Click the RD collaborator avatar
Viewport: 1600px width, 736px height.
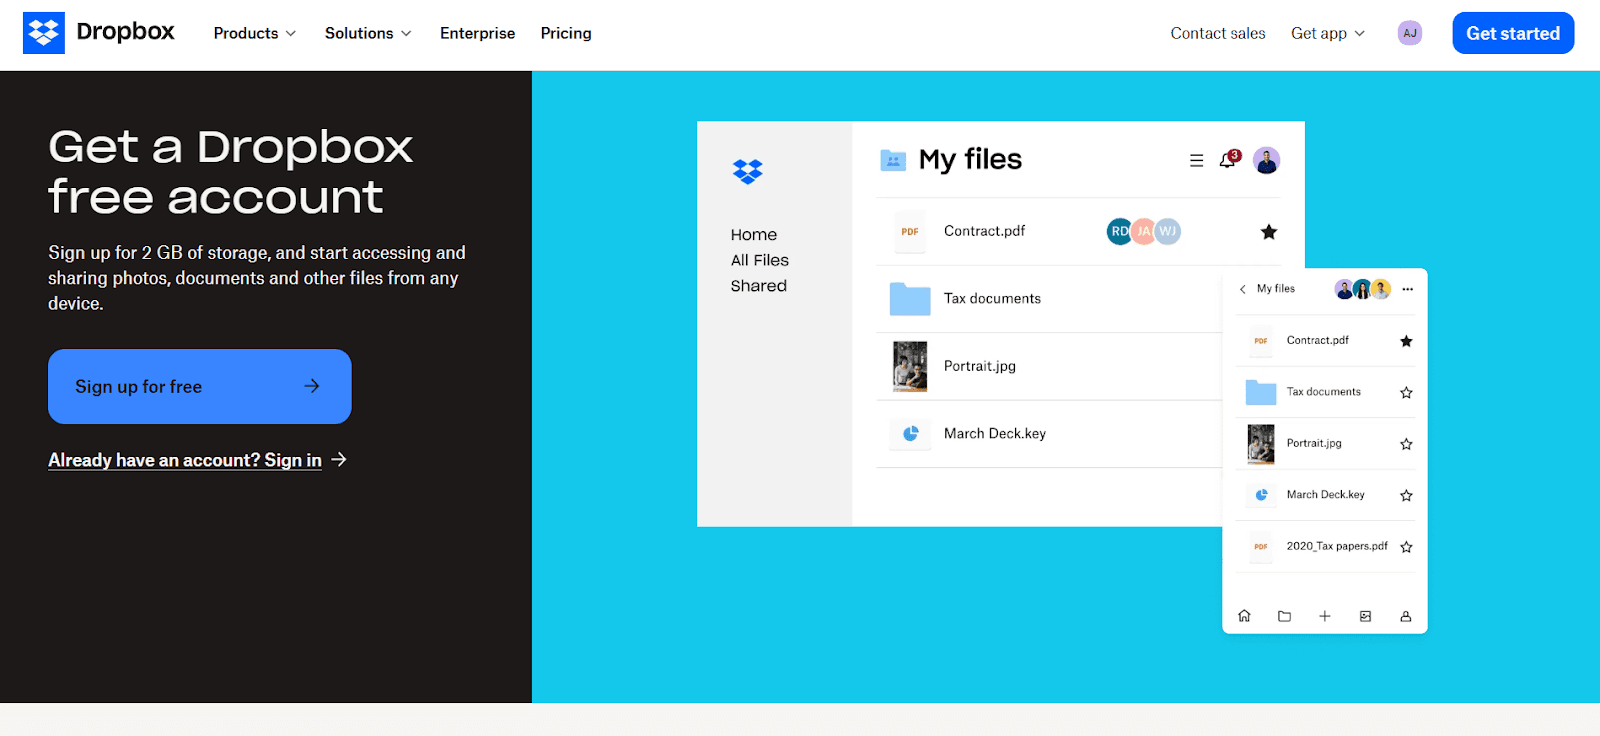tap(1119, 231)
